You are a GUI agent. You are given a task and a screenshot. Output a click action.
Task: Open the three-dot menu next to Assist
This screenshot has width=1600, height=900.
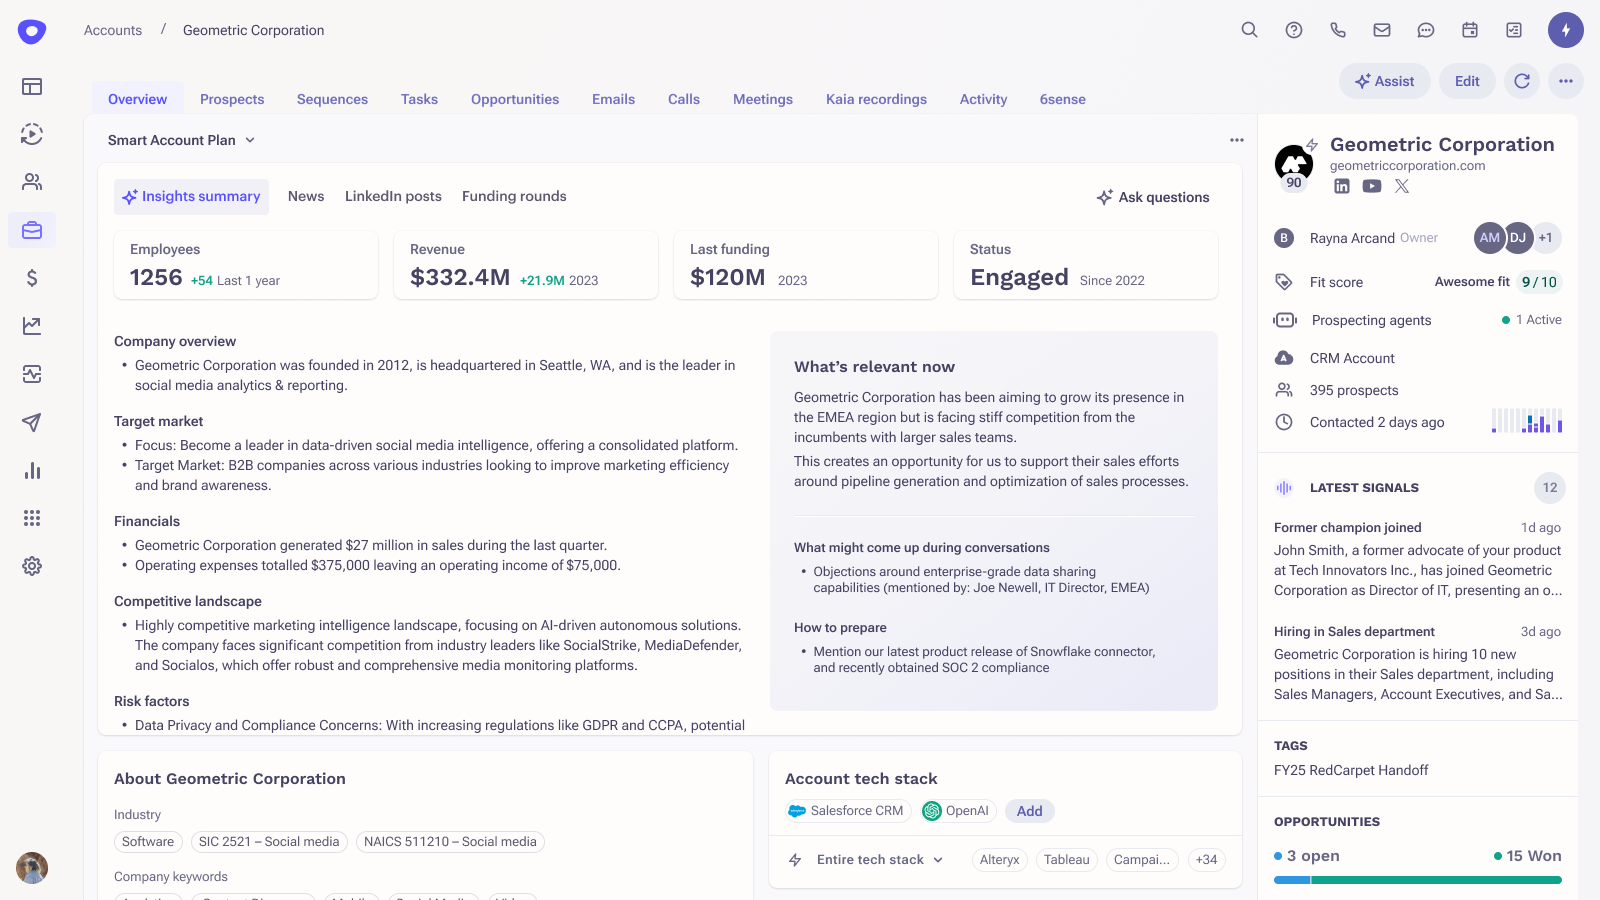[x=1565, y=81]
